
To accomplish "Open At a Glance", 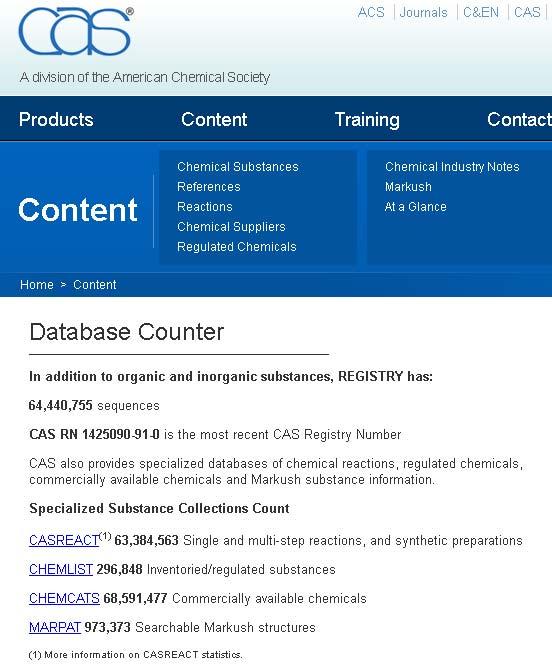I will click(415, 206).
